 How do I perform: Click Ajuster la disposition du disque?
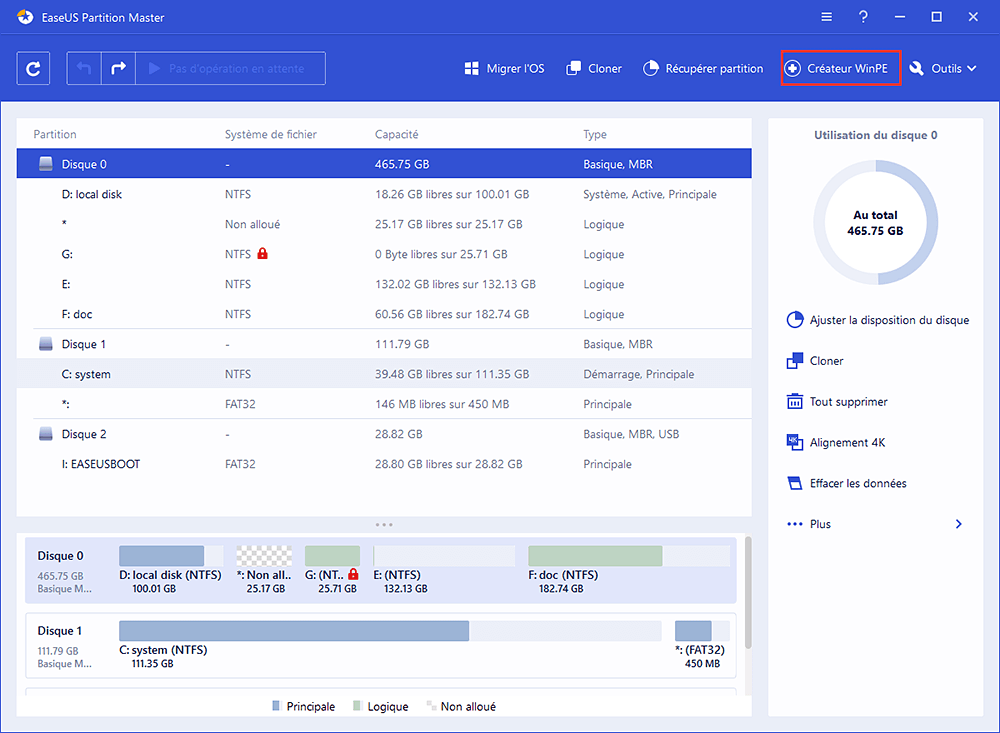(x=878, y=320)
